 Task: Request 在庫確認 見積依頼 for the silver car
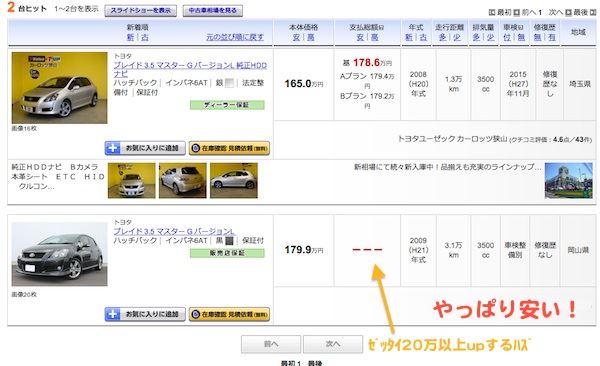coord(229,148)
